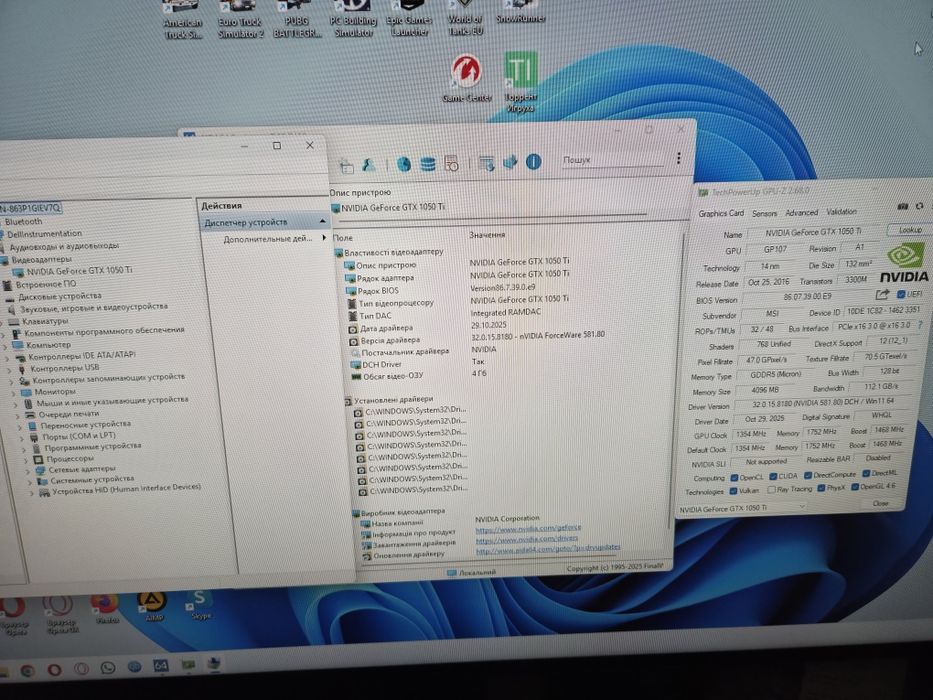Click GPU-Z refresh icon
The height and width of the screenshot is (700, 933).
(919, 206)
